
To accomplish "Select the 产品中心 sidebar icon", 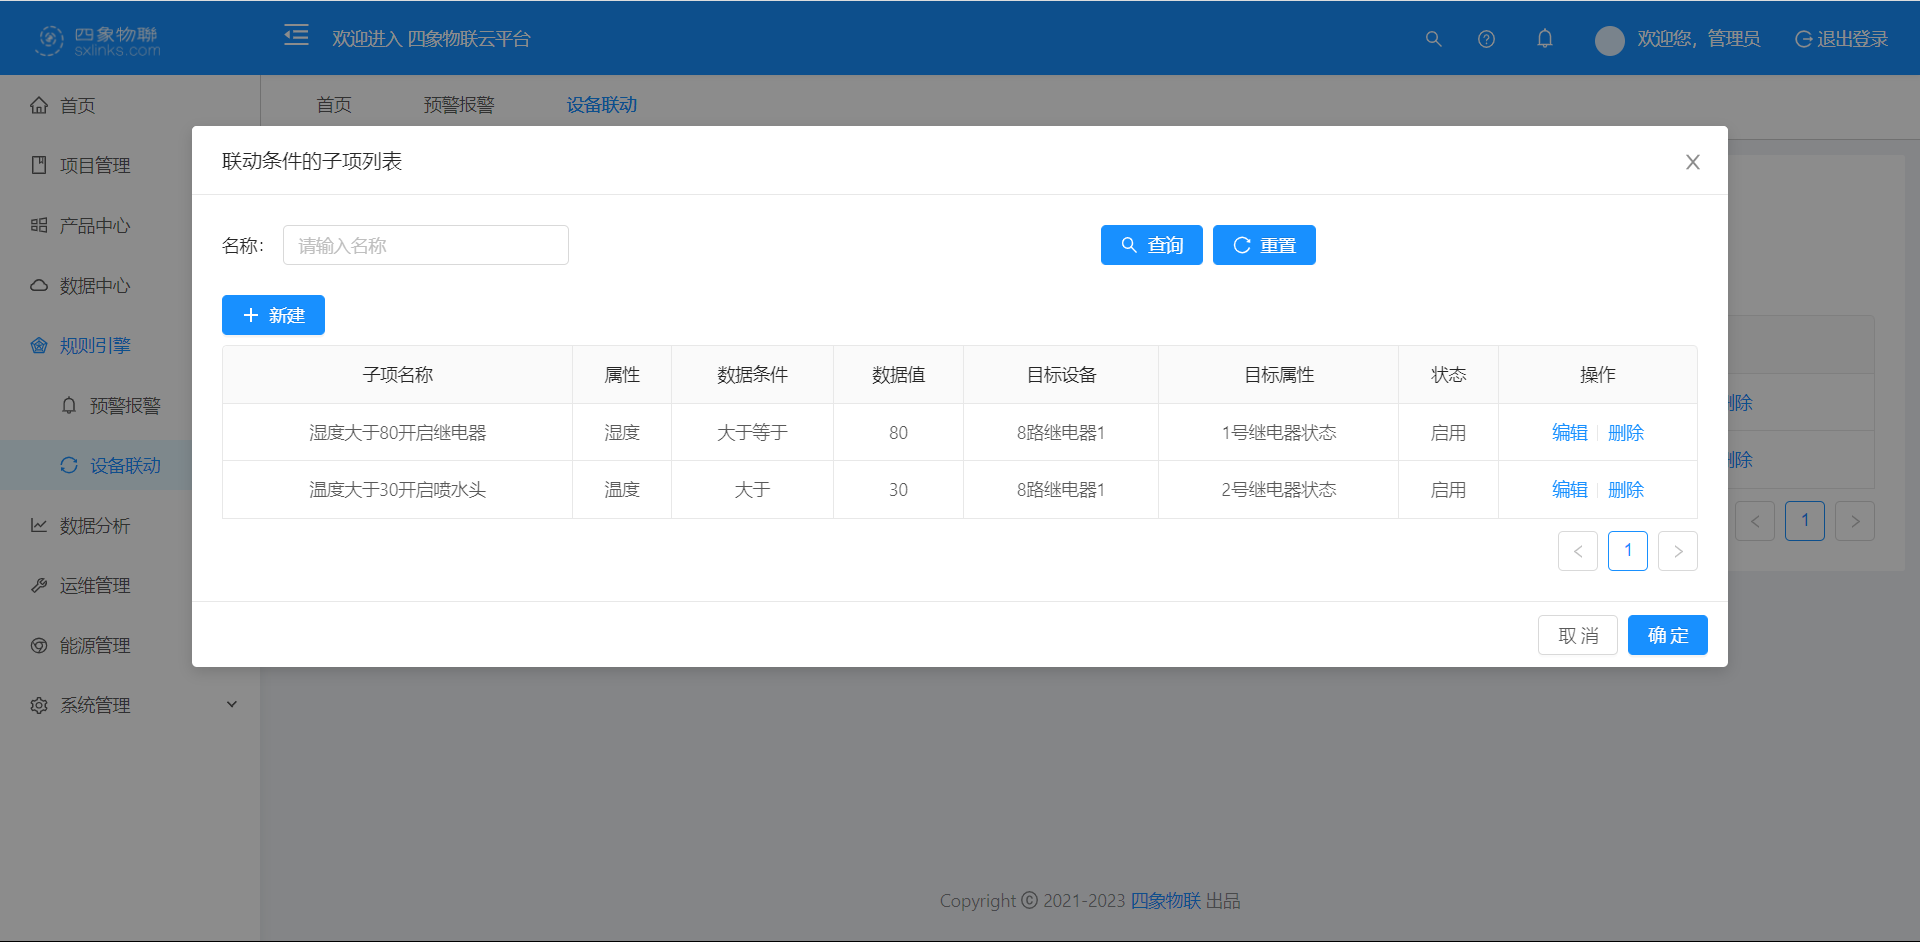I will coord(39,225).
